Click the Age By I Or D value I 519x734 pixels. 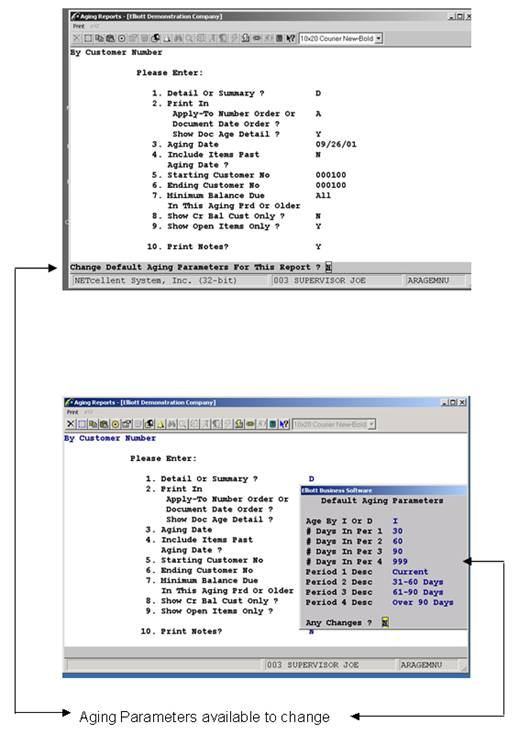click(395, 521)
